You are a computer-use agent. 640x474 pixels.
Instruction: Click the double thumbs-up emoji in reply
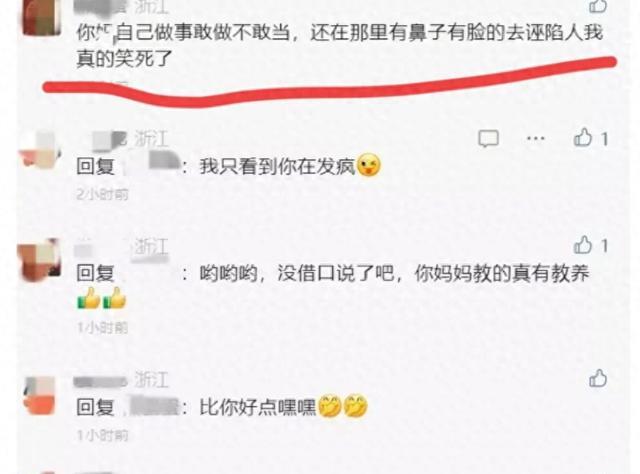click(102, 298)
